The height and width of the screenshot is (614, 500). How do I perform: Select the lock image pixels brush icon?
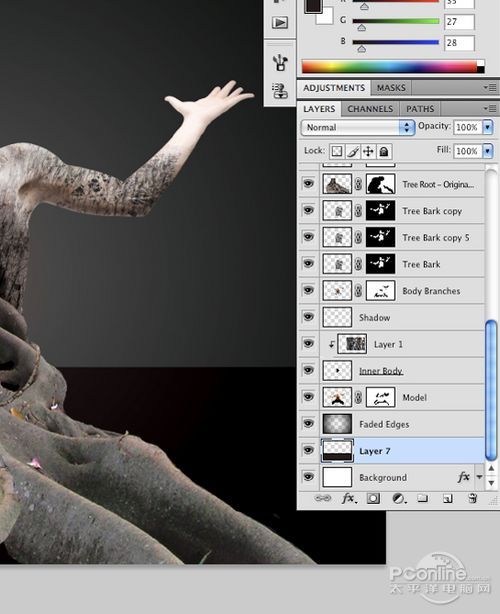[353, 151]
